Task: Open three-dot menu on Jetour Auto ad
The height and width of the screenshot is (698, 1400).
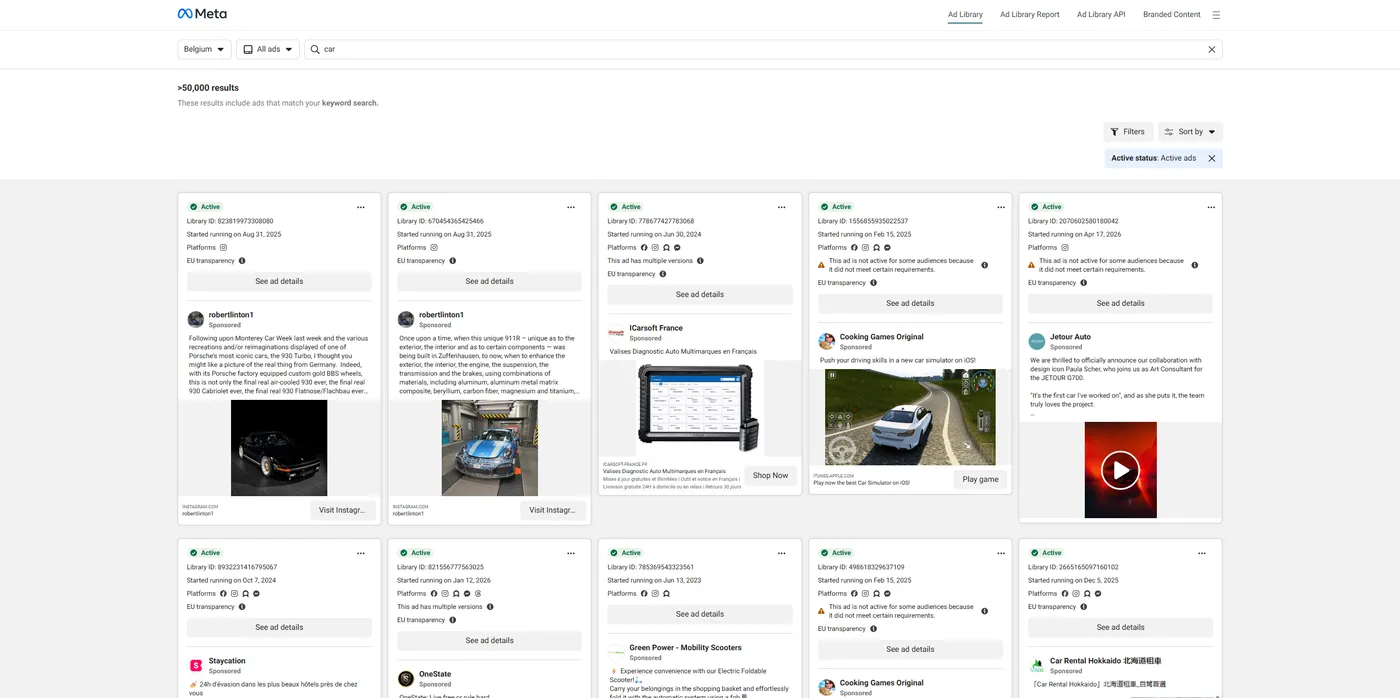Action: [1211, 207]
